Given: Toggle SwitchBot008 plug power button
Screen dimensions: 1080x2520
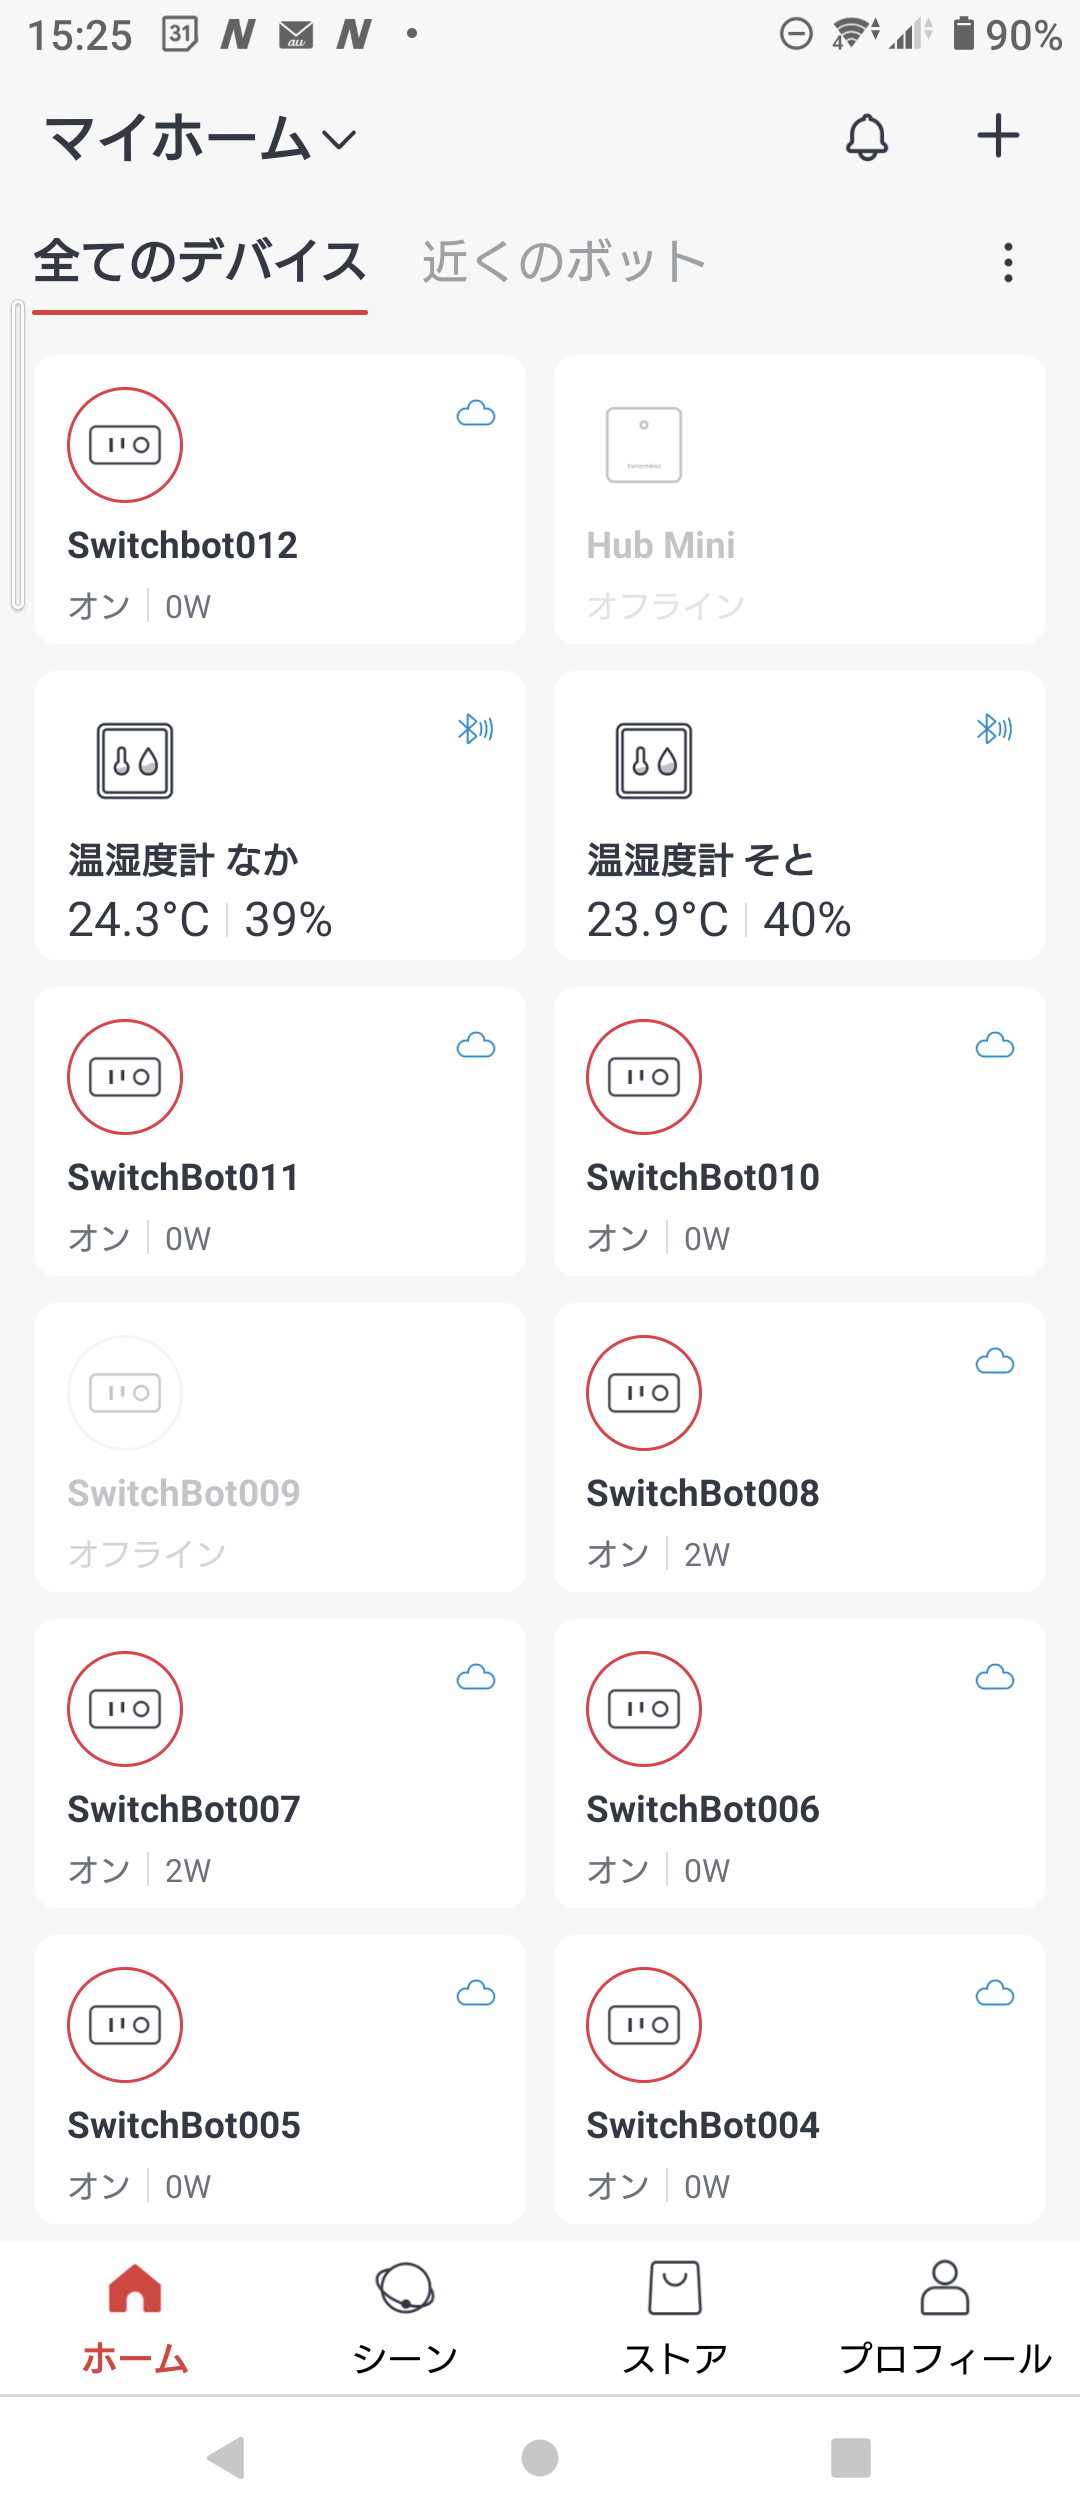Looking at the screenshot, I should 644,1393.
